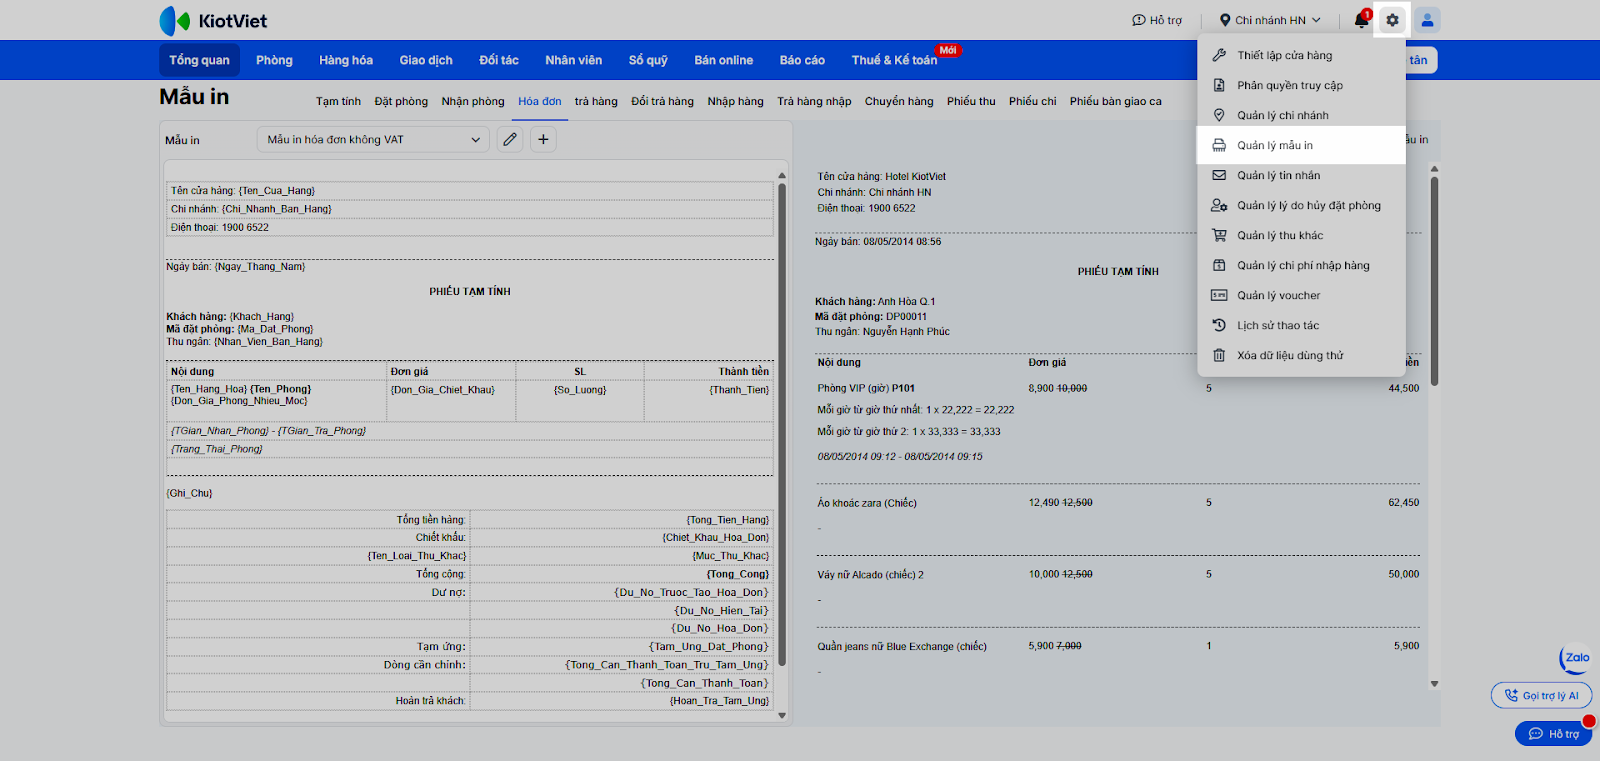Open the Zalo chat icon

pos(1576,658)
